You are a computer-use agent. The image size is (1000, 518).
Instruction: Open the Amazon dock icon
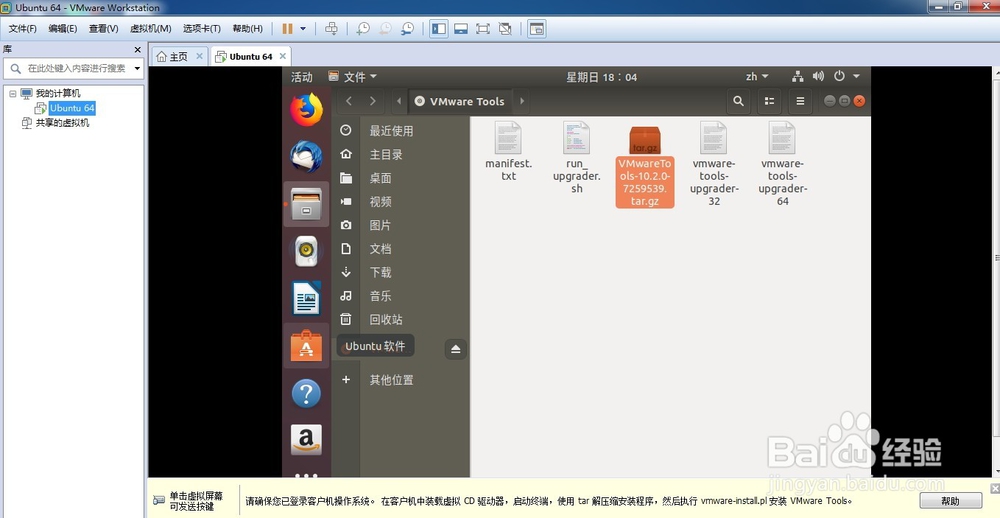point(306,440)
